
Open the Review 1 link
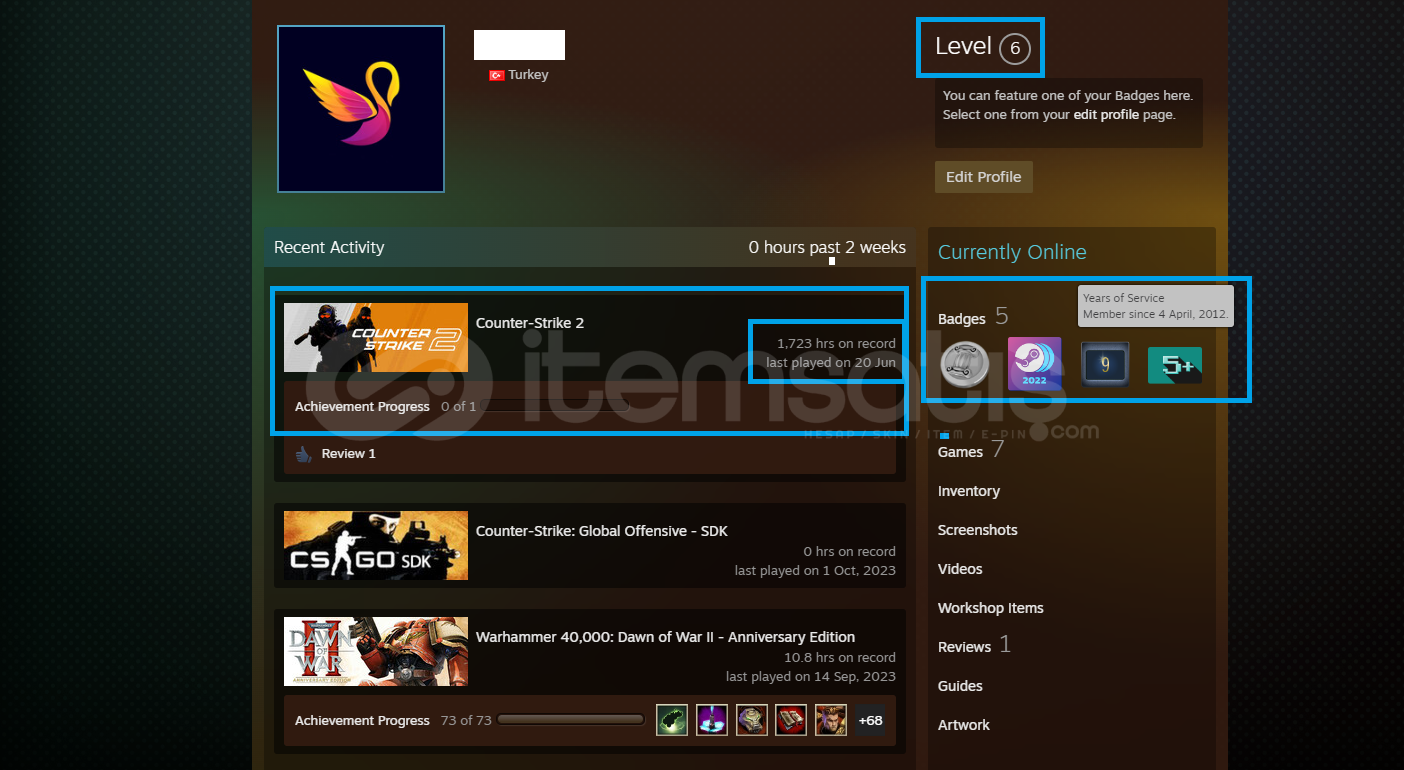pos(349,454)
